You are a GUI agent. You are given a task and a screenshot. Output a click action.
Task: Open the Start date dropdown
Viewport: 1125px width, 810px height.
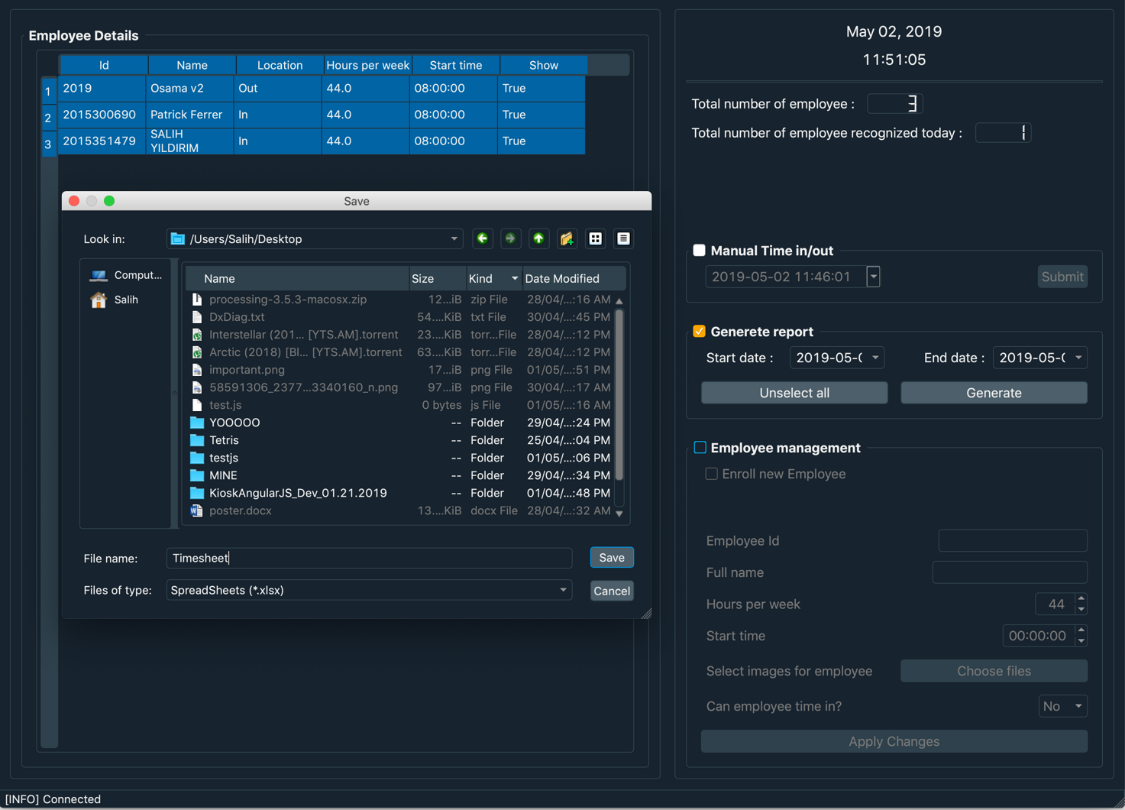(x=875, y=357)
